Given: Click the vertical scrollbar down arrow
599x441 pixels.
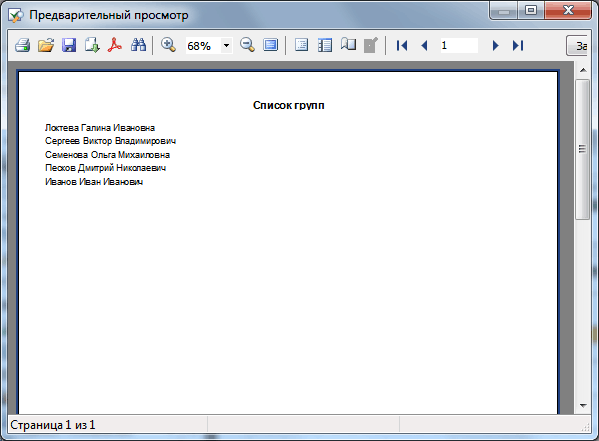Looking at the screenshot, I should tap(583, 406).
